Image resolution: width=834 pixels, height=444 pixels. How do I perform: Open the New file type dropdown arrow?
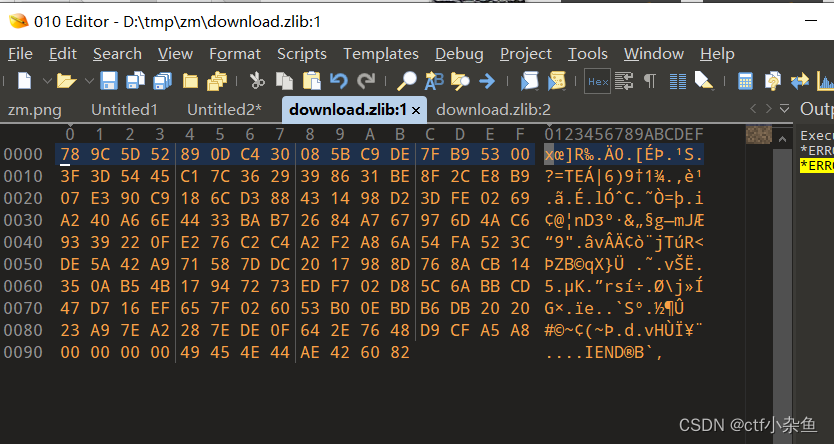47,81
